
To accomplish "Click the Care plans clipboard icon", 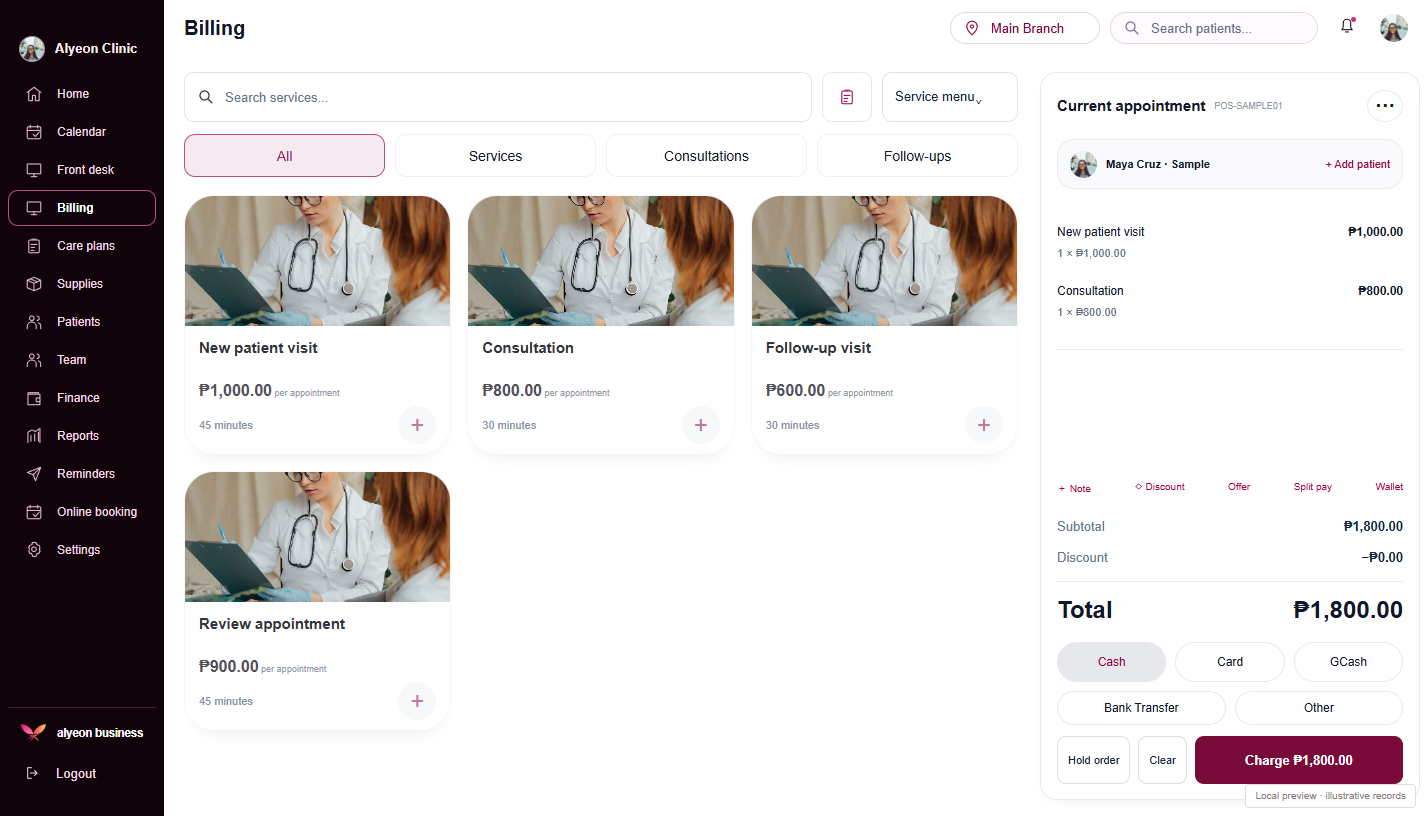I will pyautogui.click(x=34, y=246).
